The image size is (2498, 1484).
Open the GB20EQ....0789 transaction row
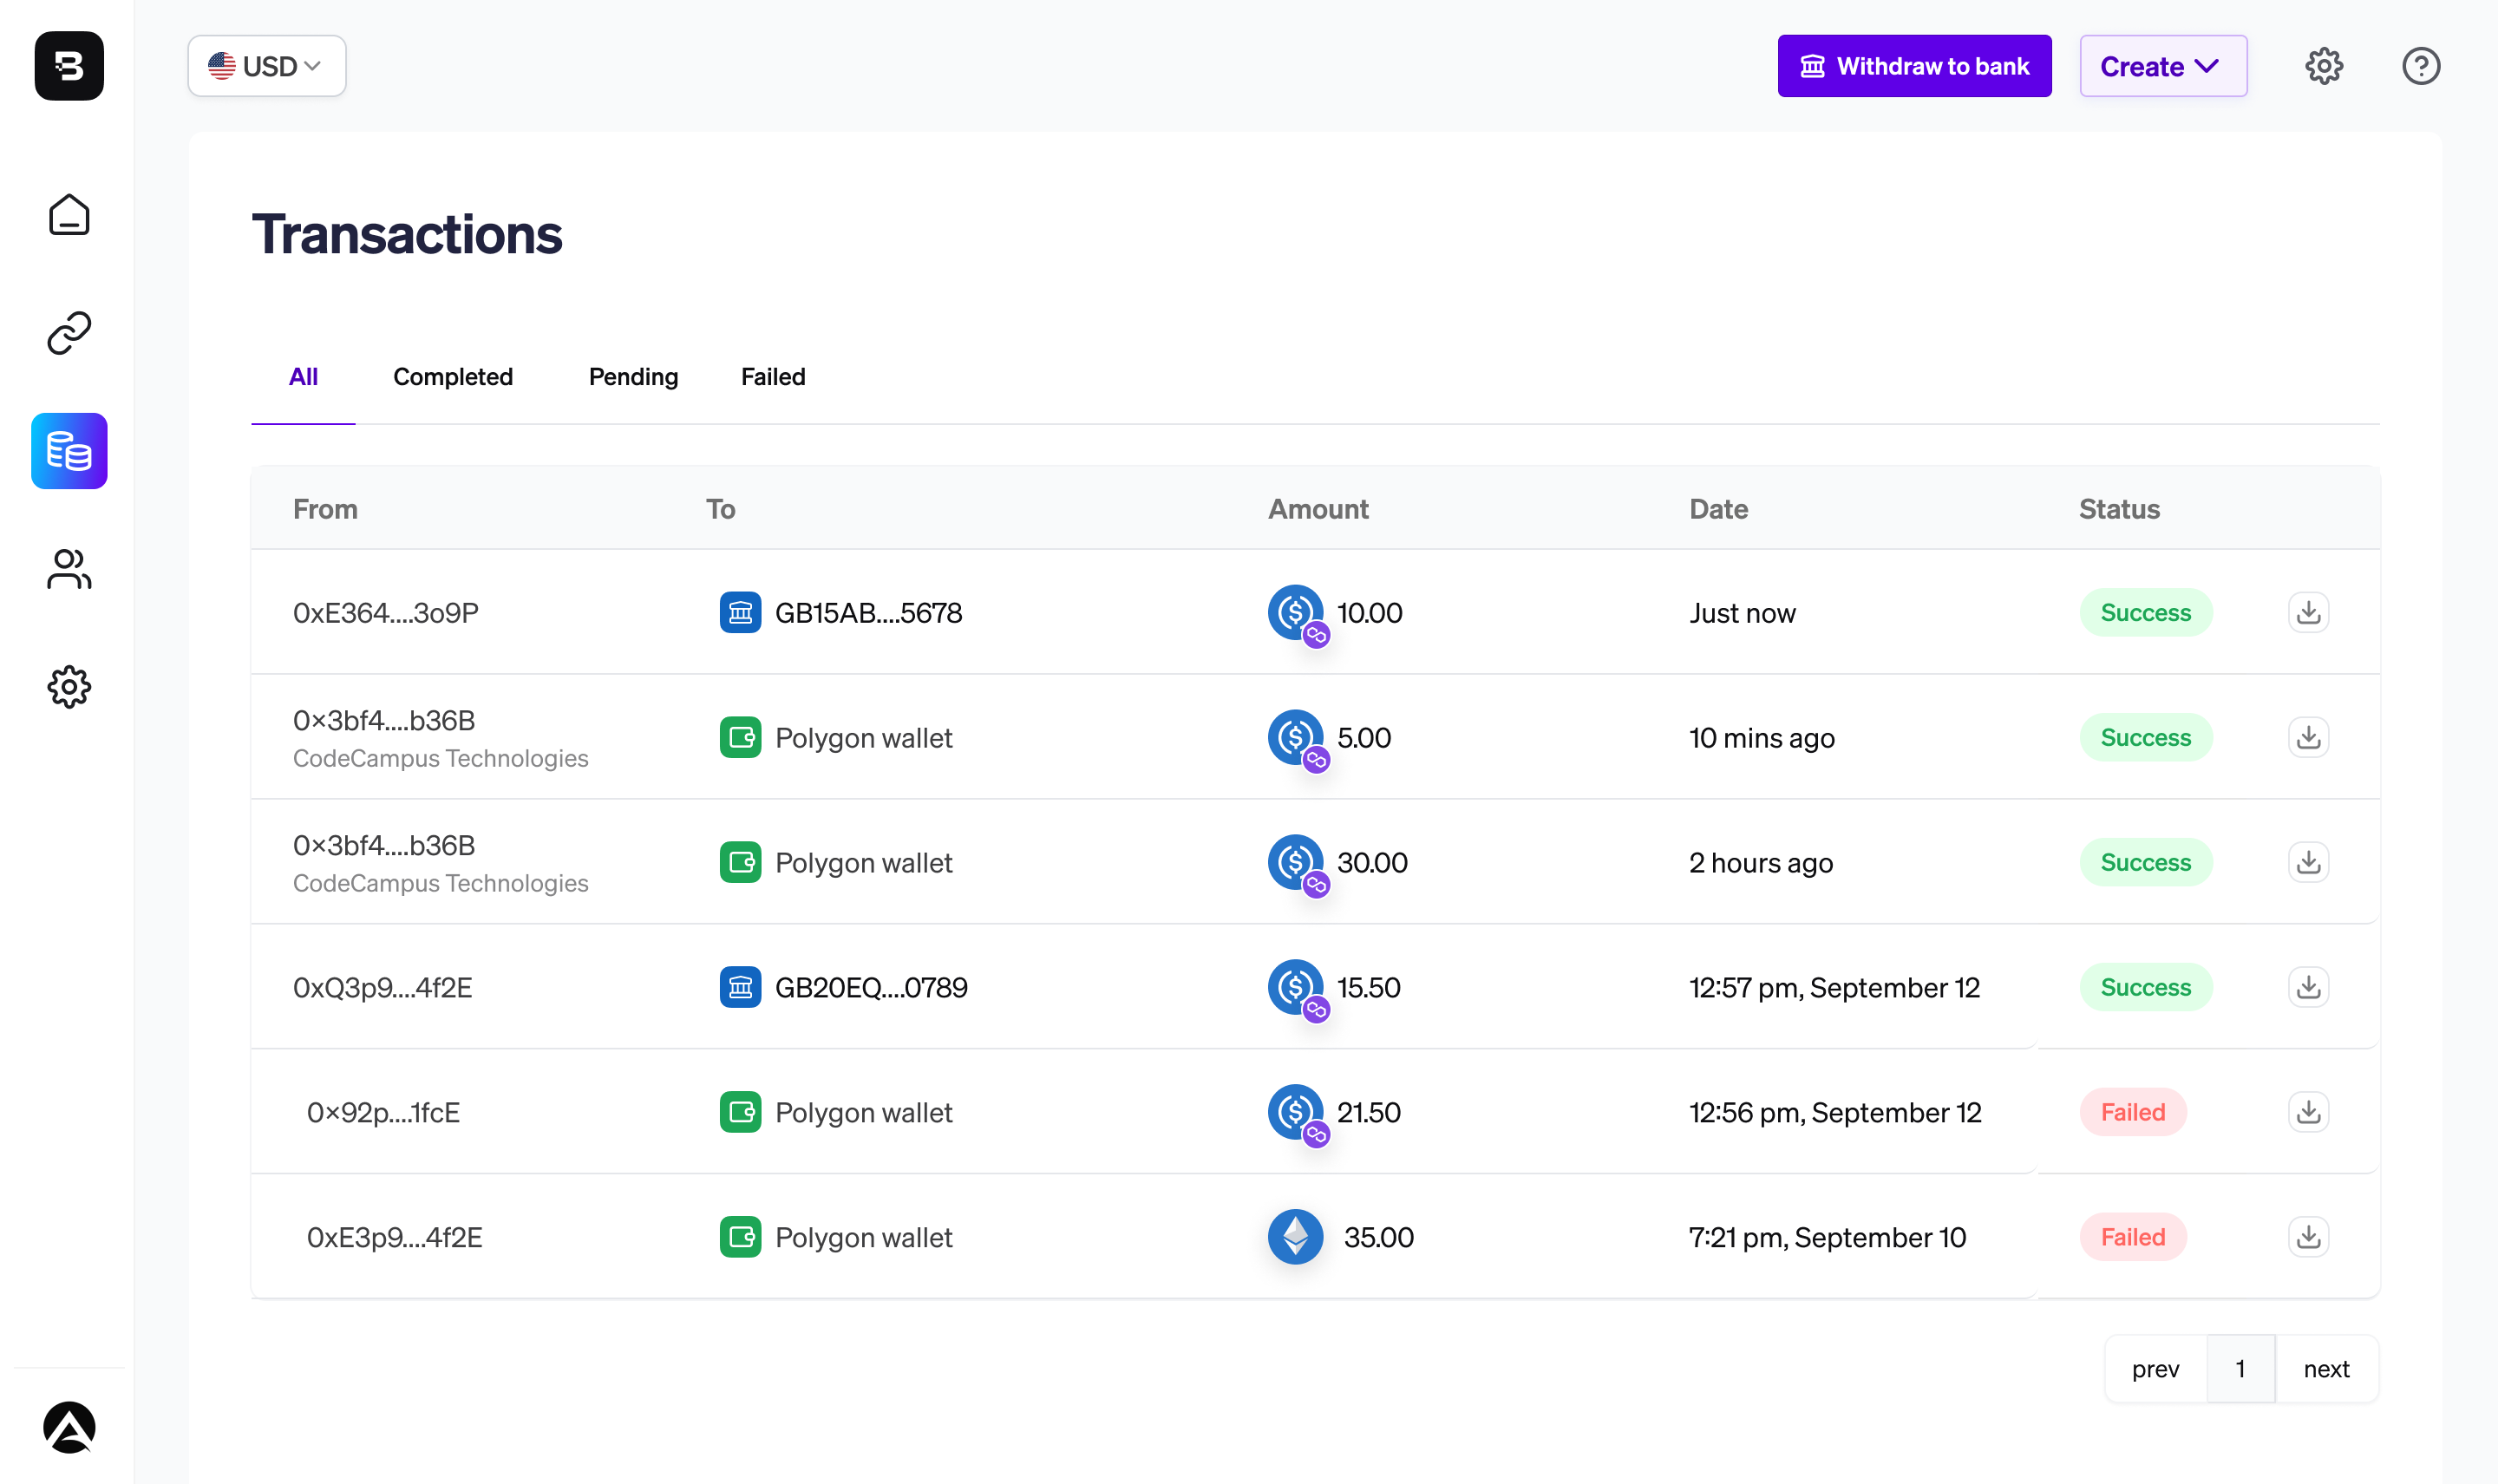coord(870,987)
